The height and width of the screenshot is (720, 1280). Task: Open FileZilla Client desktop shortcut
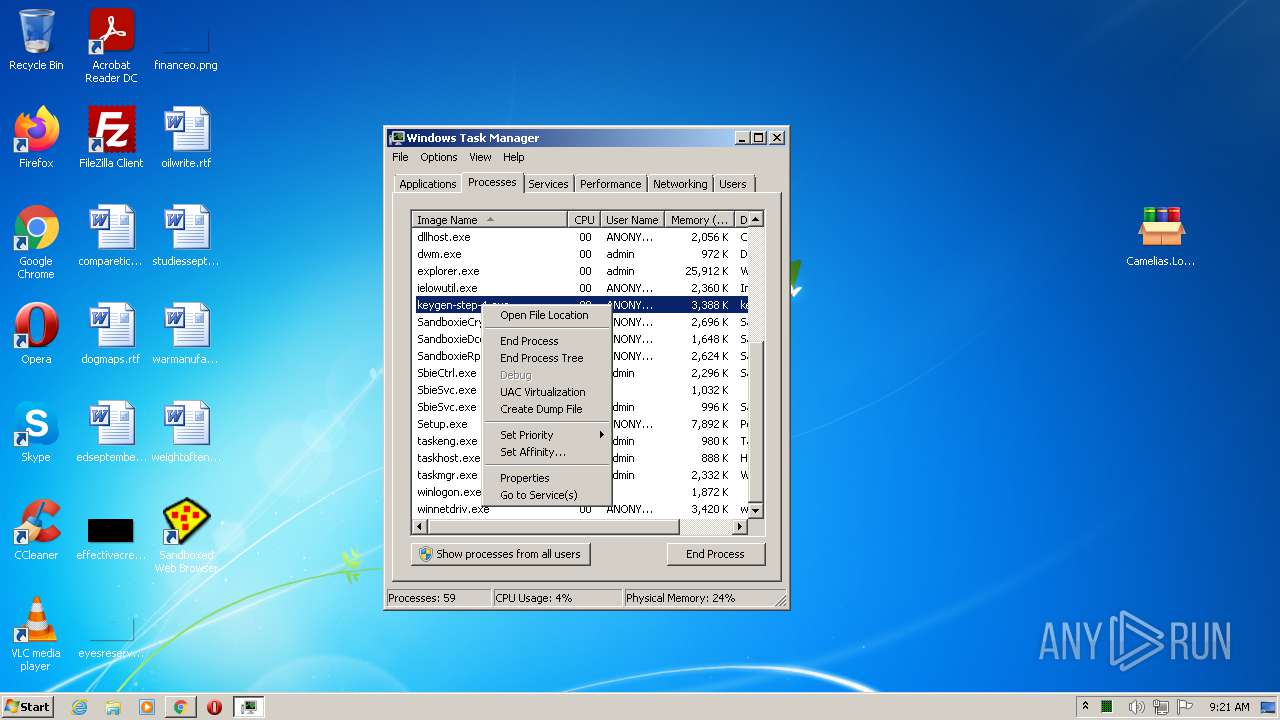click(111, 138)
